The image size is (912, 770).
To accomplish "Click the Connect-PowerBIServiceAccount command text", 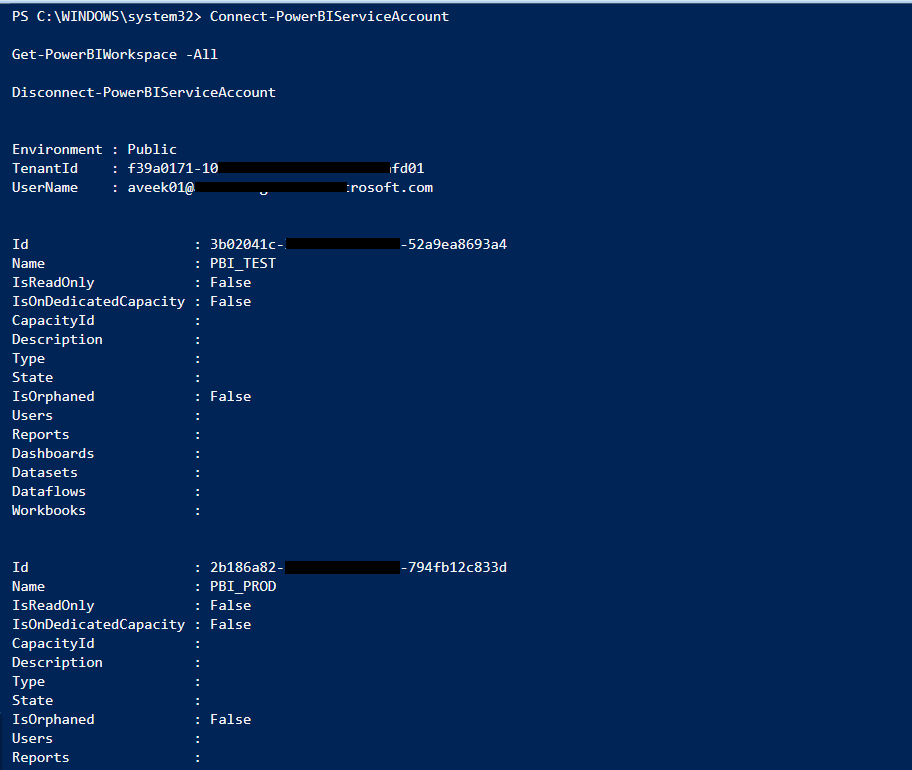I will [x=329, y=16].
